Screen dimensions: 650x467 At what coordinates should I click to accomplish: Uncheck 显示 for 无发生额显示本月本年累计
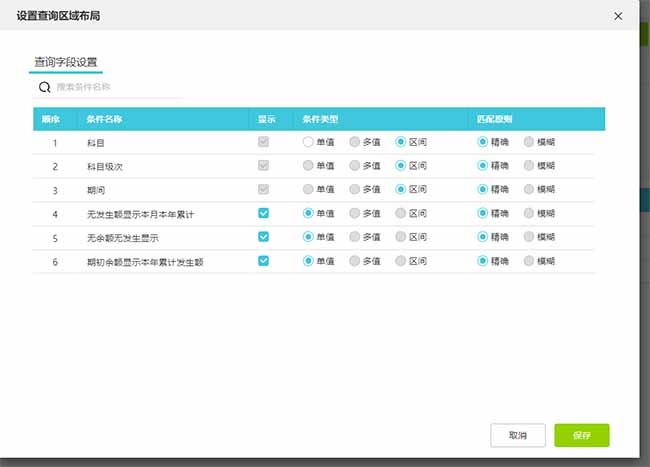pos(263,213)
